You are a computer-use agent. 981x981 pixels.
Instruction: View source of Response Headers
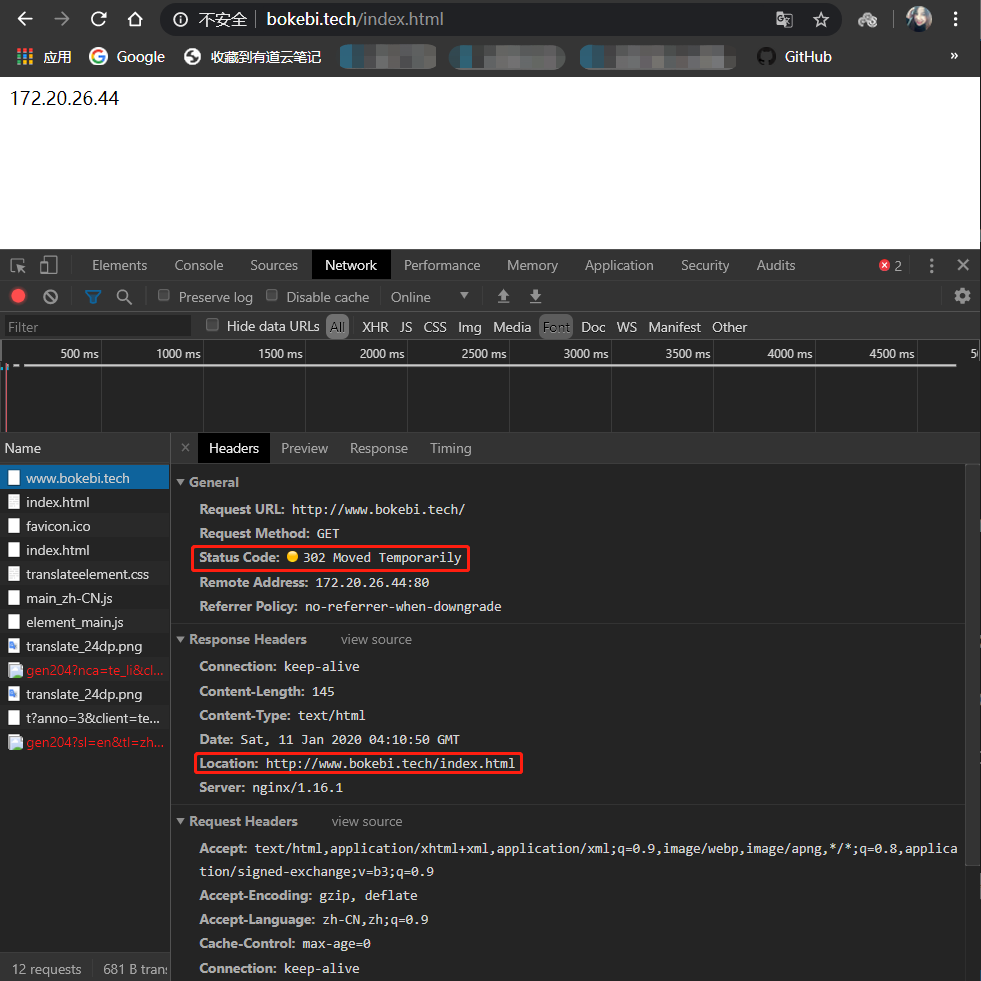coord(376,639)
